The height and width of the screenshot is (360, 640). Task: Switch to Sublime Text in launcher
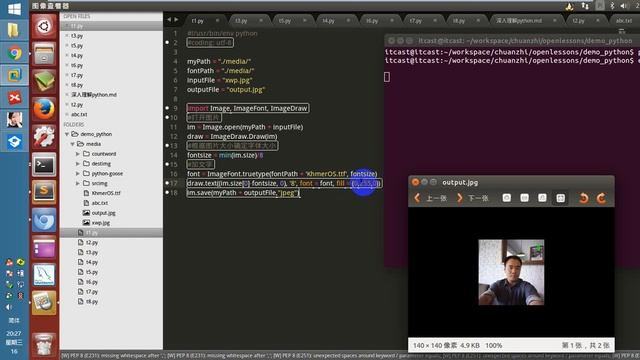coord(44,192)
